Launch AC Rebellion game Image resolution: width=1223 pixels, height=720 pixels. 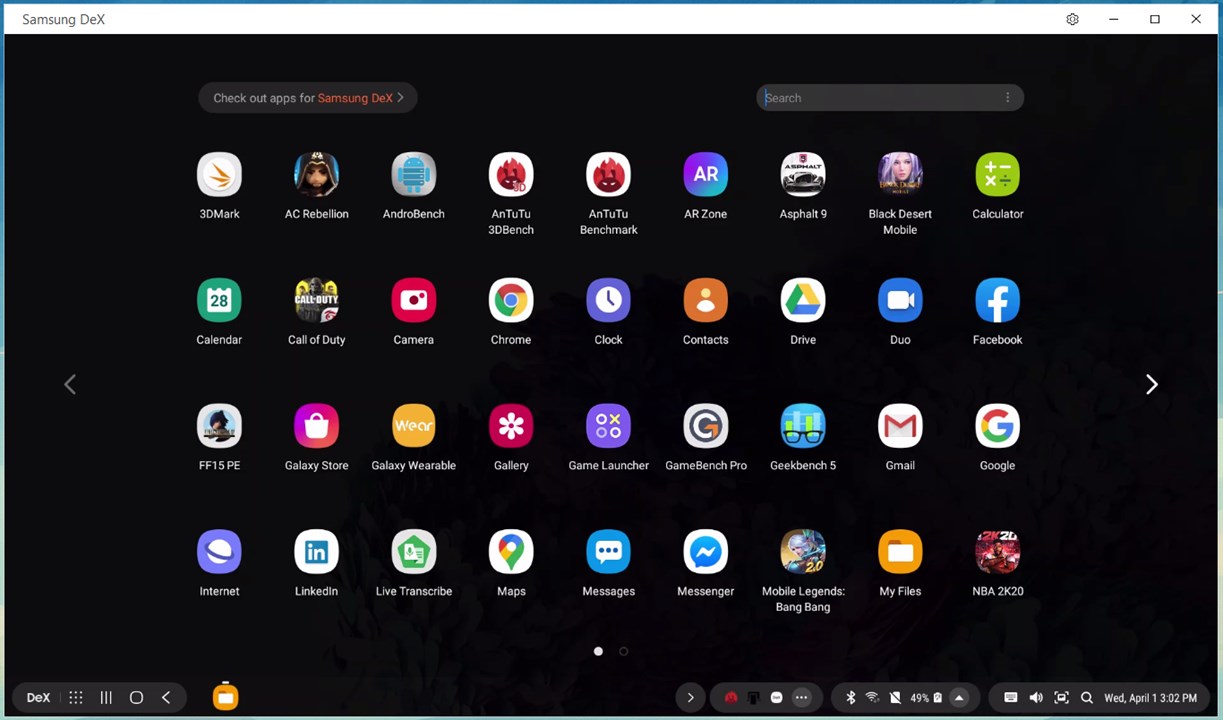pyautogui.click(x=316, y=175)
